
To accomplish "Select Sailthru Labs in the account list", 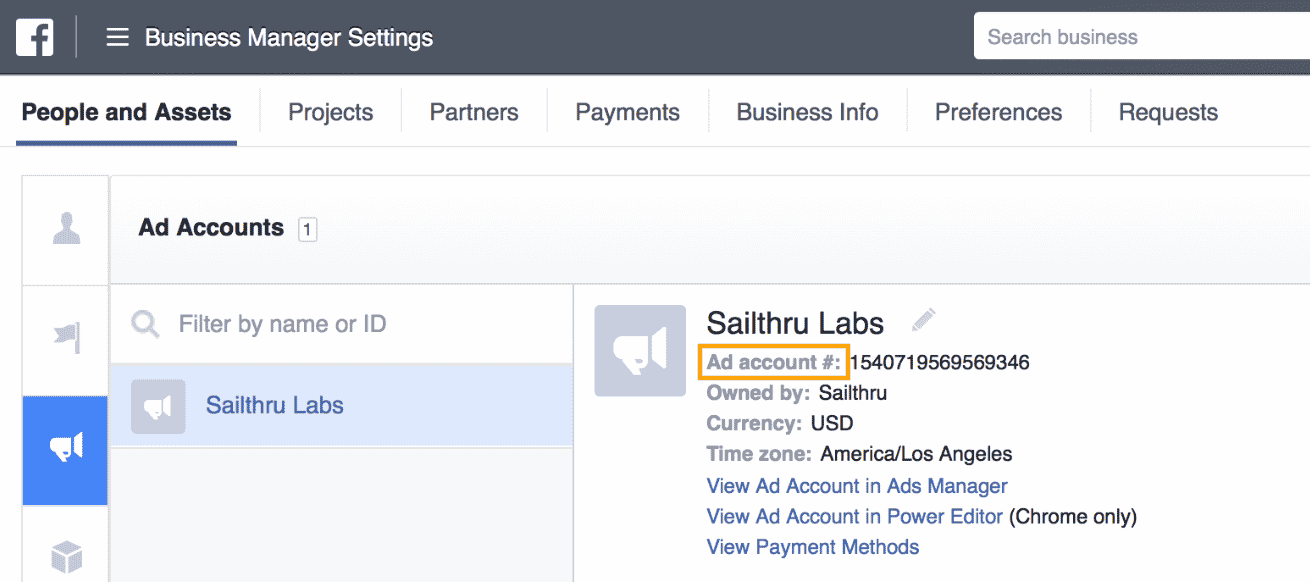I will (274, 405).
